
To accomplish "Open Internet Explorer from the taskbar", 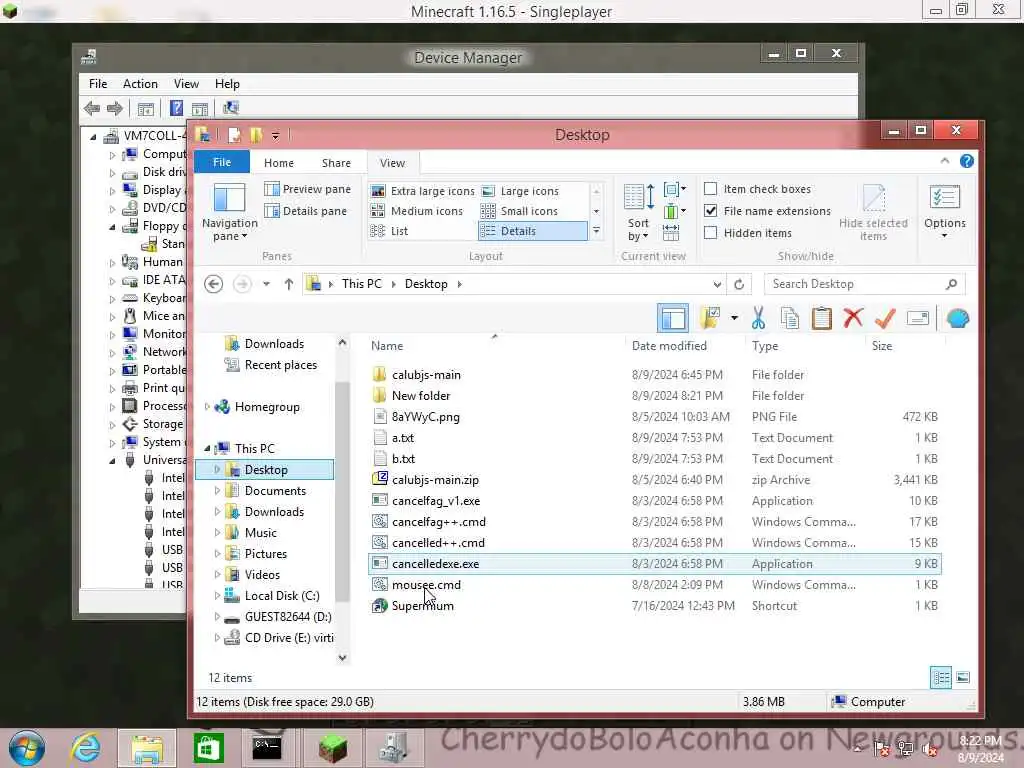I will 86,748.
